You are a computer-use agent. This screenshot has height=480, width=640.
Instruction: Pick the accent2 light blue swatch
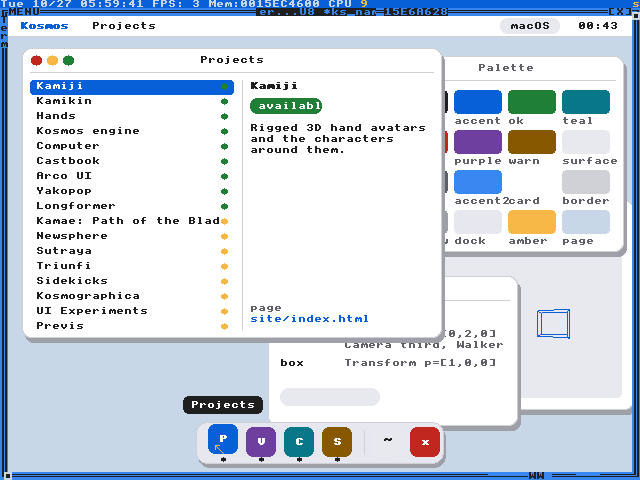[x=478, y=182]
